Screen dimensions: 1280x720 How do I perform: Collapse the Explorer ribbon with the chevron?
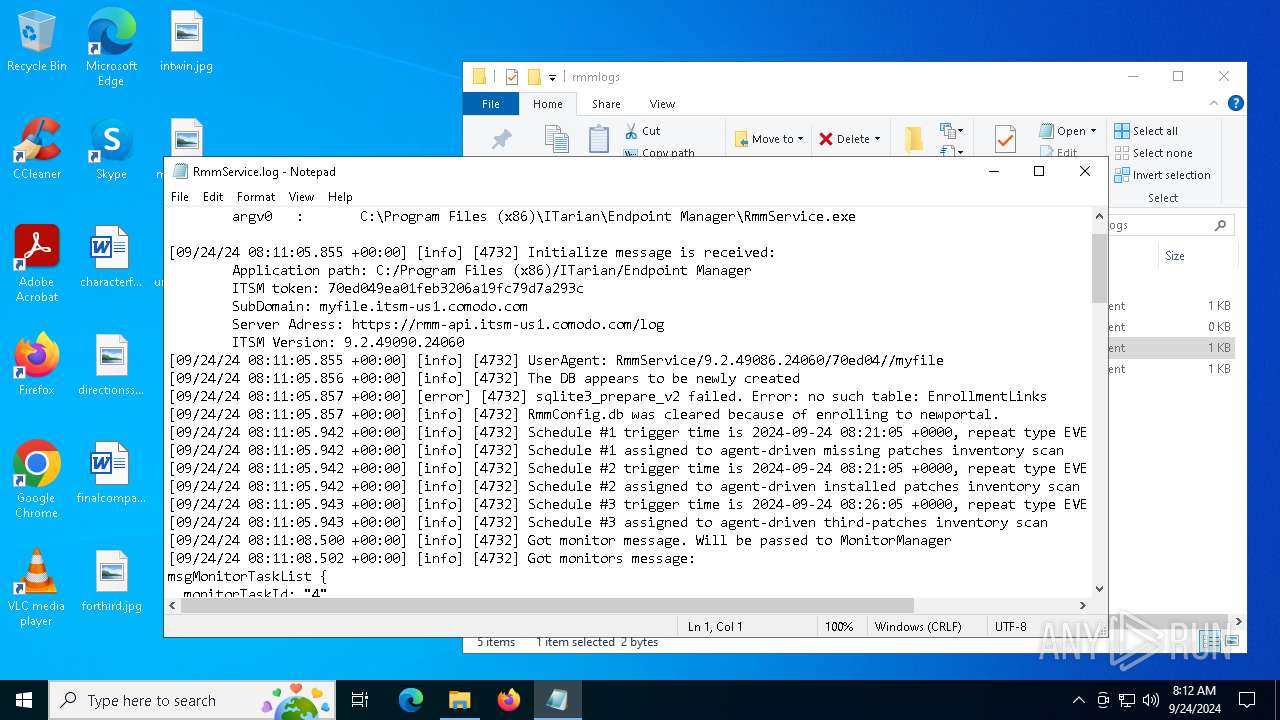(1216, 103)
